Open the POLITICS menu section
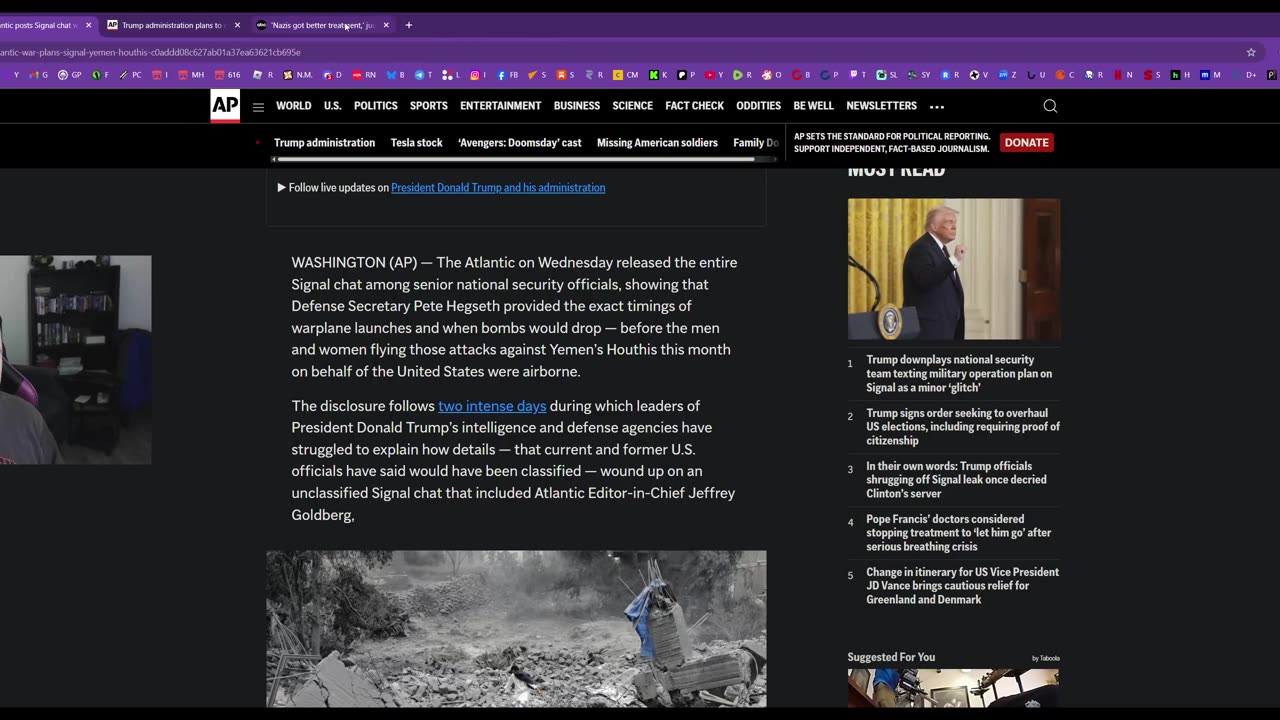The width and height of the screenshot is (1280, 720). pyautogui.click(x=375, y=106)
